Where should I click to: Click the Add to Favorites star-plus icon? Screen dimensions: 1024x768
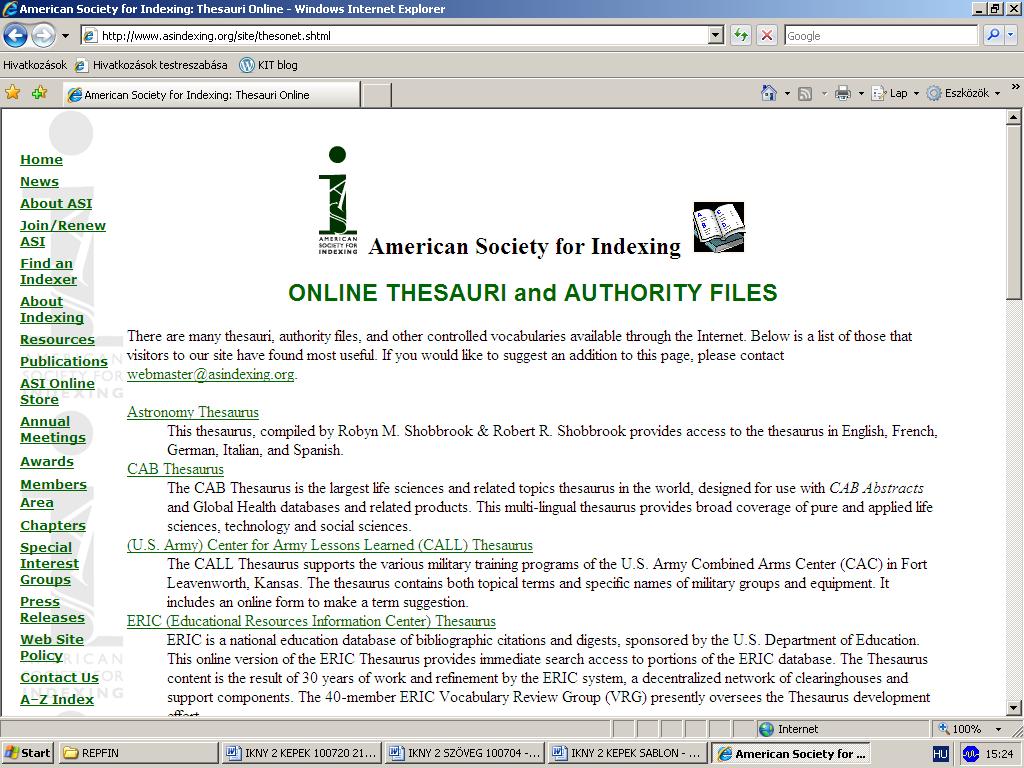click(x=39, y=93)
